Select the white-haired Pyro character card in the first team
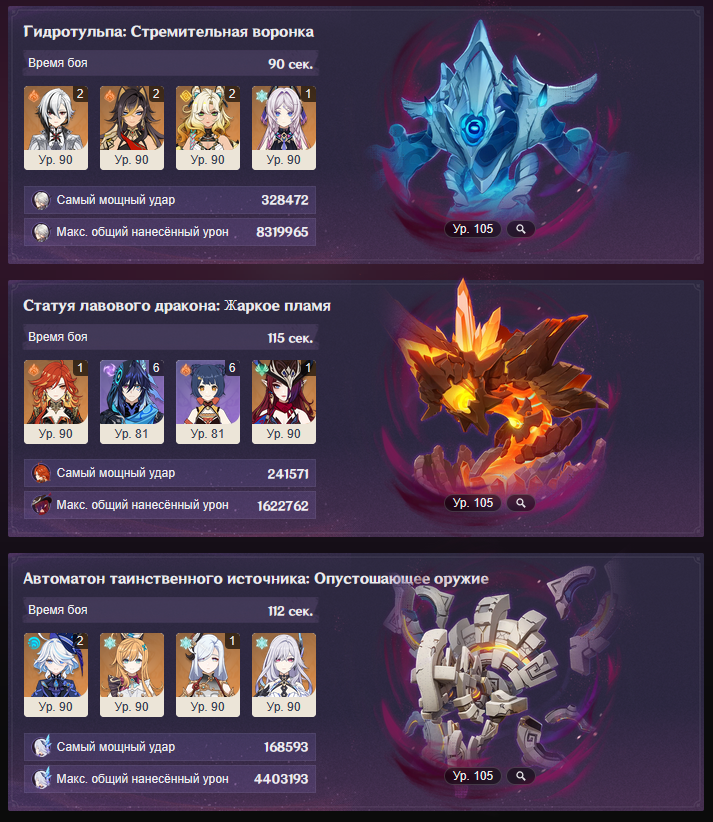 click(56, 128)
